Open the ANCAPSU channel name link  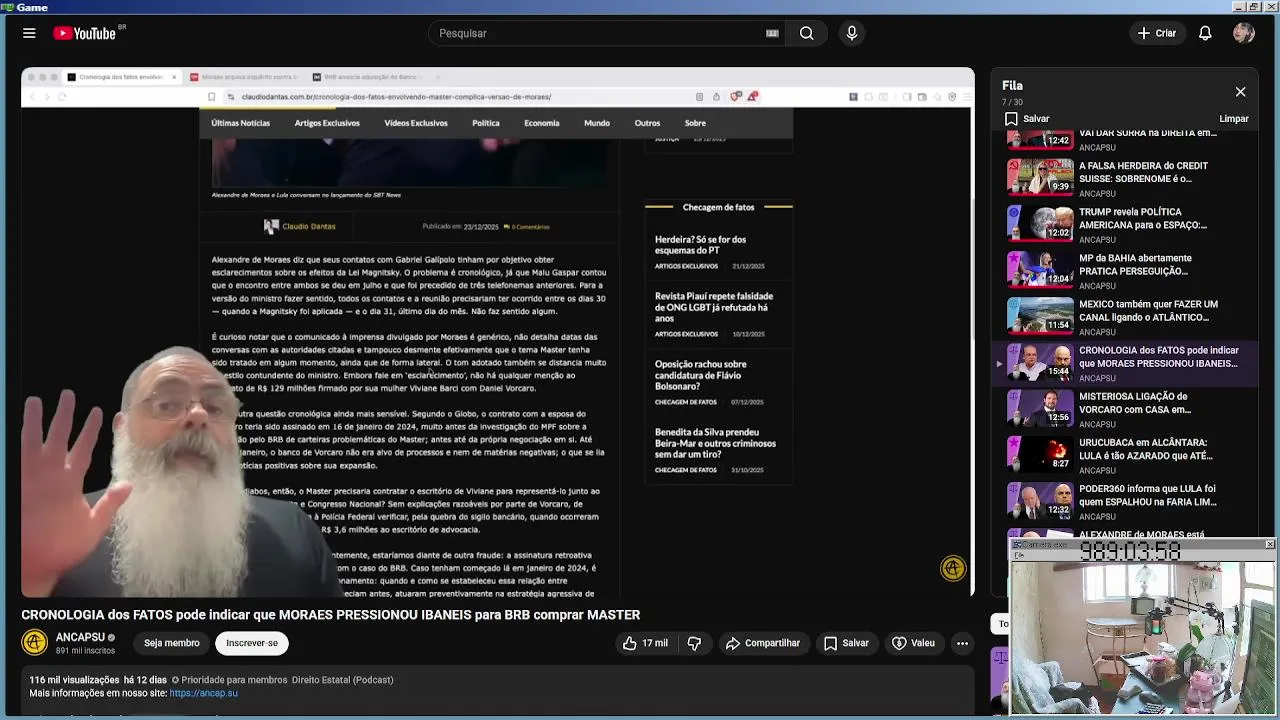(x=80, y=637)
